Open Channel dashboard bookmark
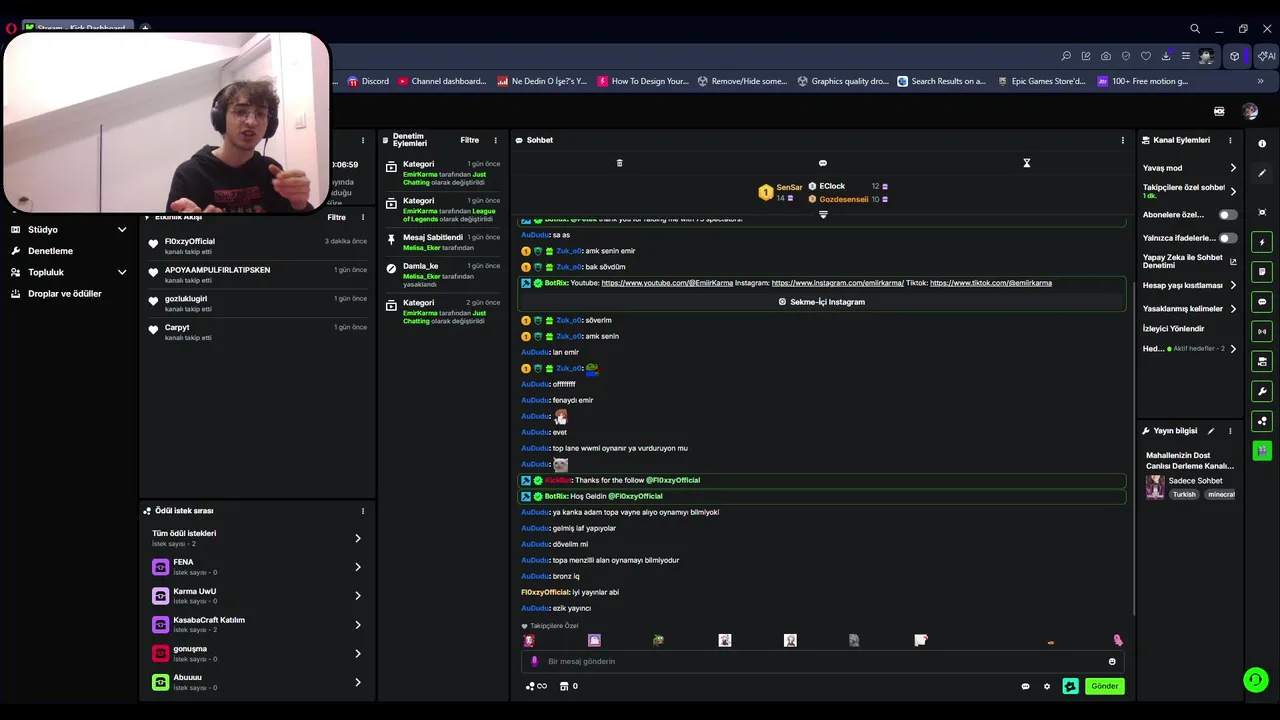 click(442, 81)
